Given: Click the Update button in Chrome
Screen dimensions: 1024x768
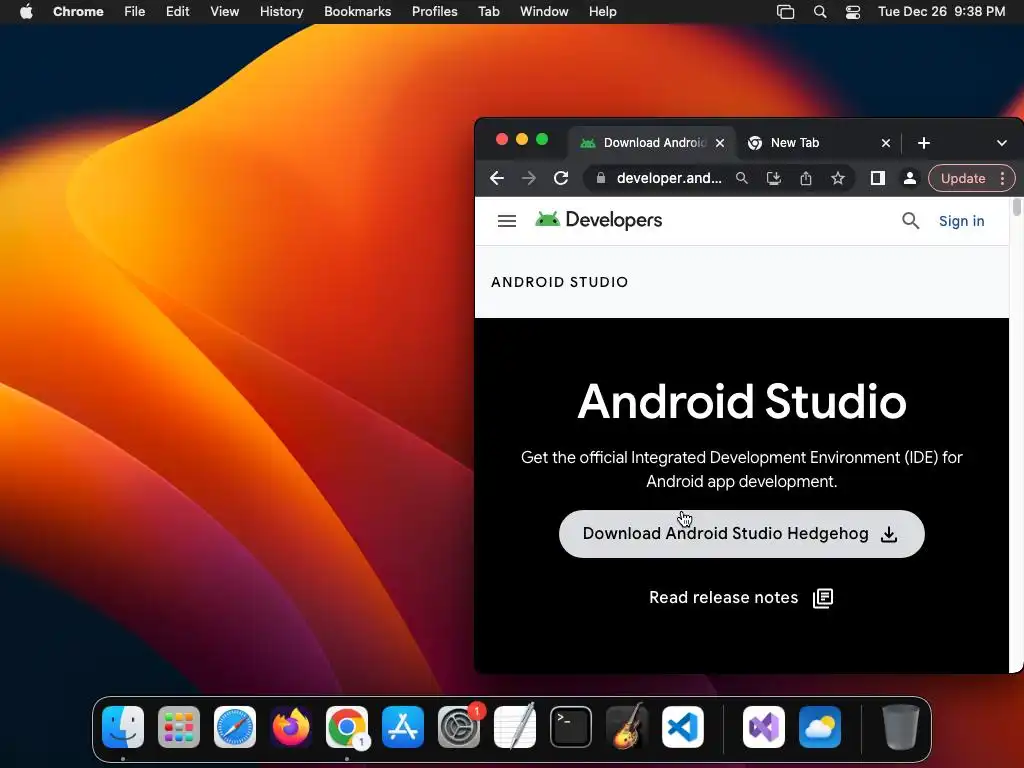Looking at the screenshot, I should coord(963,178).
